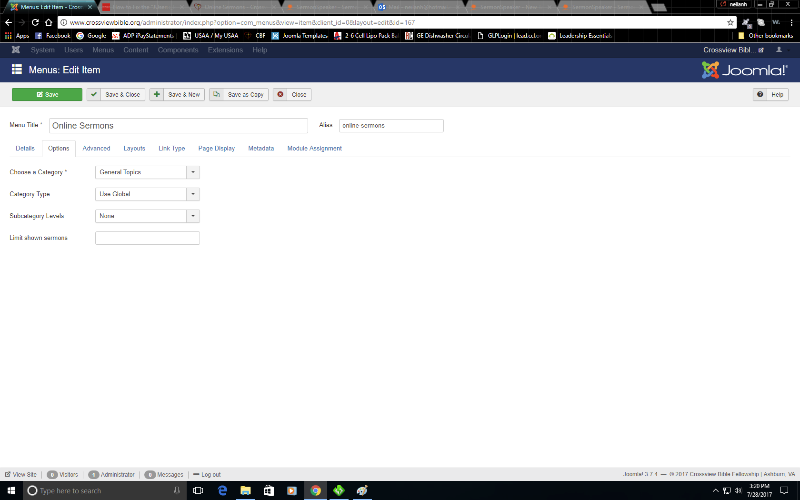The height and width of the screenshot is (500, 800).
Task: Open the ADP iPayStatements bookmark
Action: tap(143, 36)
